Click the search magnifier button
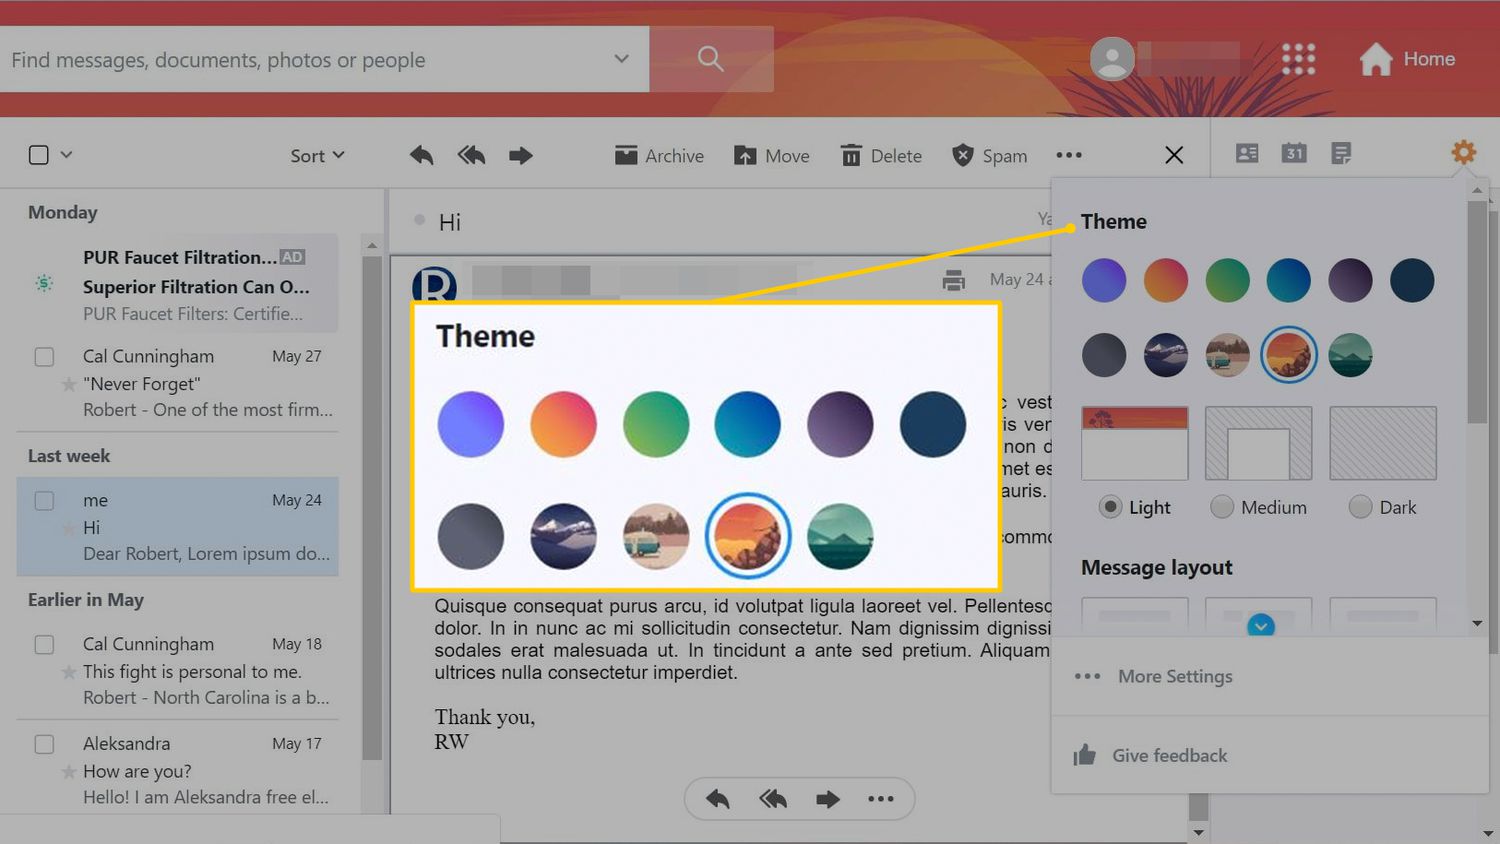This screenshot has height=844, width=1500. click(711, 59)
